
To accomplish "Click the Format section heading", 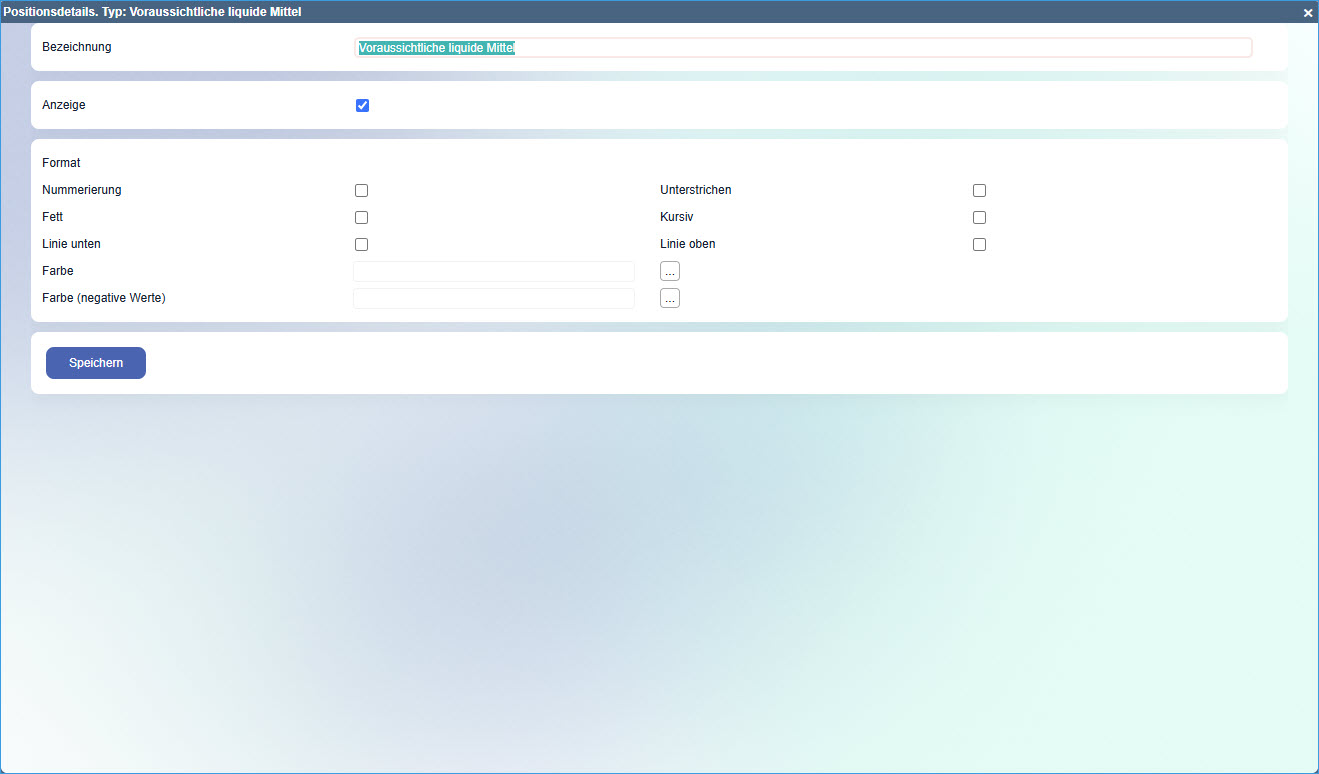I will [61, 162].
